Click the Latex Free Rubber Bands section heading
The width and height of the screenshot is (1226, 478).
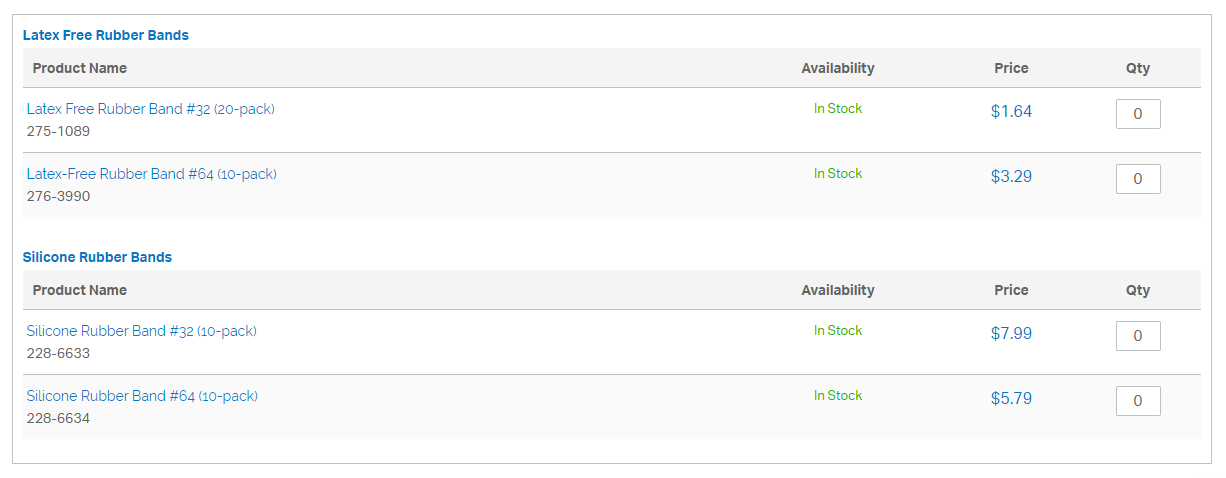(106, 35)
